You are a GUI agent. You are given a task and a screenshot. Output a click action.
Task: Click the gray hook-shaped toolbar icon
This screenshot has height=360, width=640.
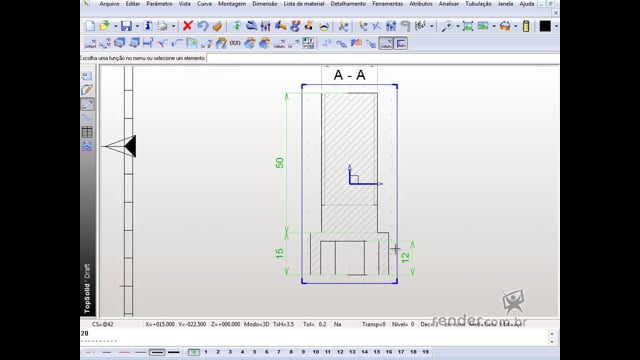(405, 26)
